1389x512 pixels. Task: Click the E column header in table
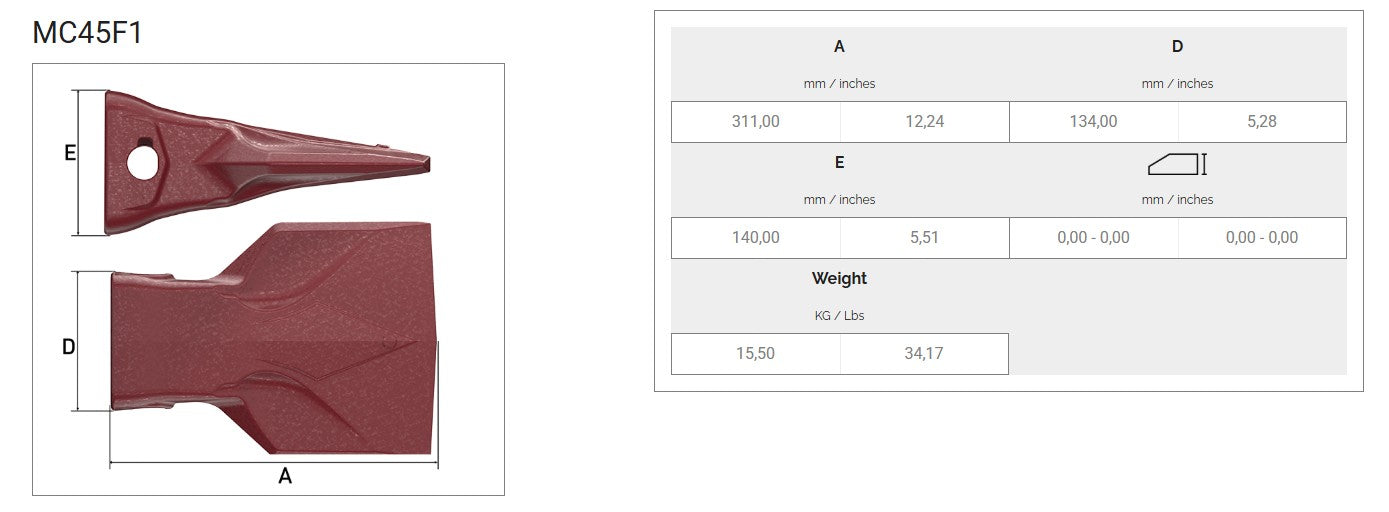pyautogui.click(x=839, y=162)
